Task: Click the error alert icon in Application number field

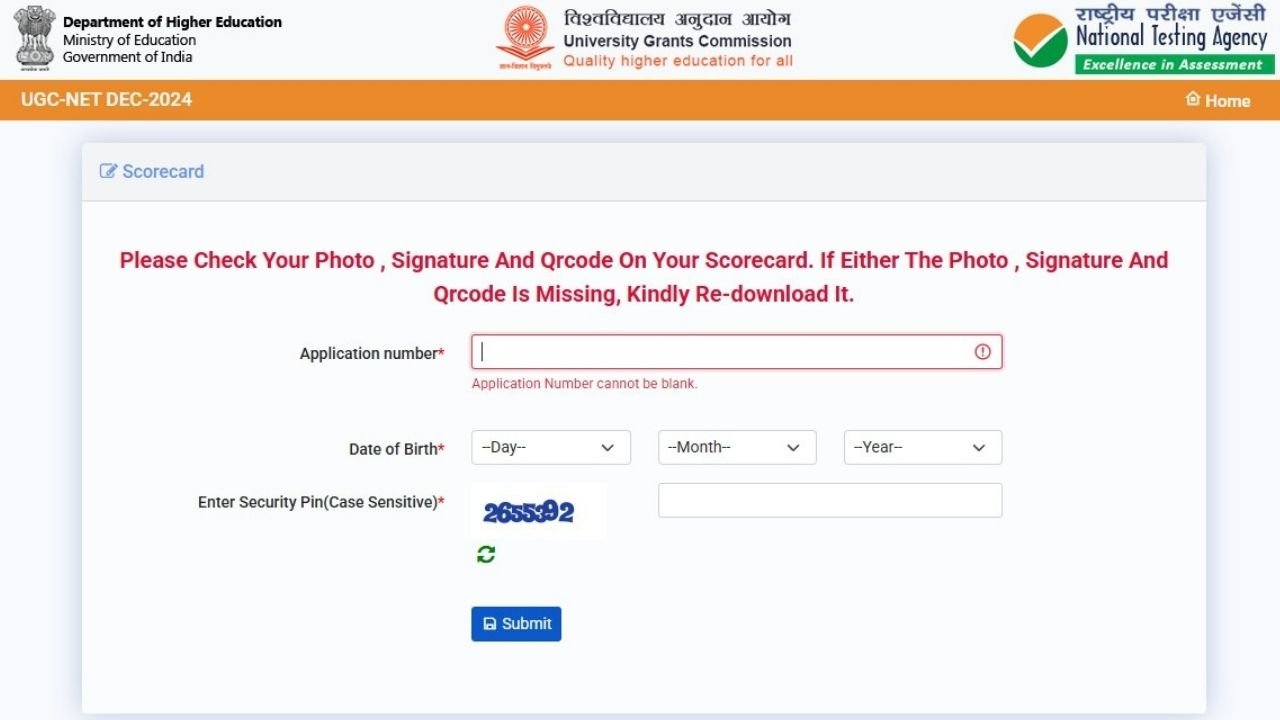Action: click(x=982, y=352)
